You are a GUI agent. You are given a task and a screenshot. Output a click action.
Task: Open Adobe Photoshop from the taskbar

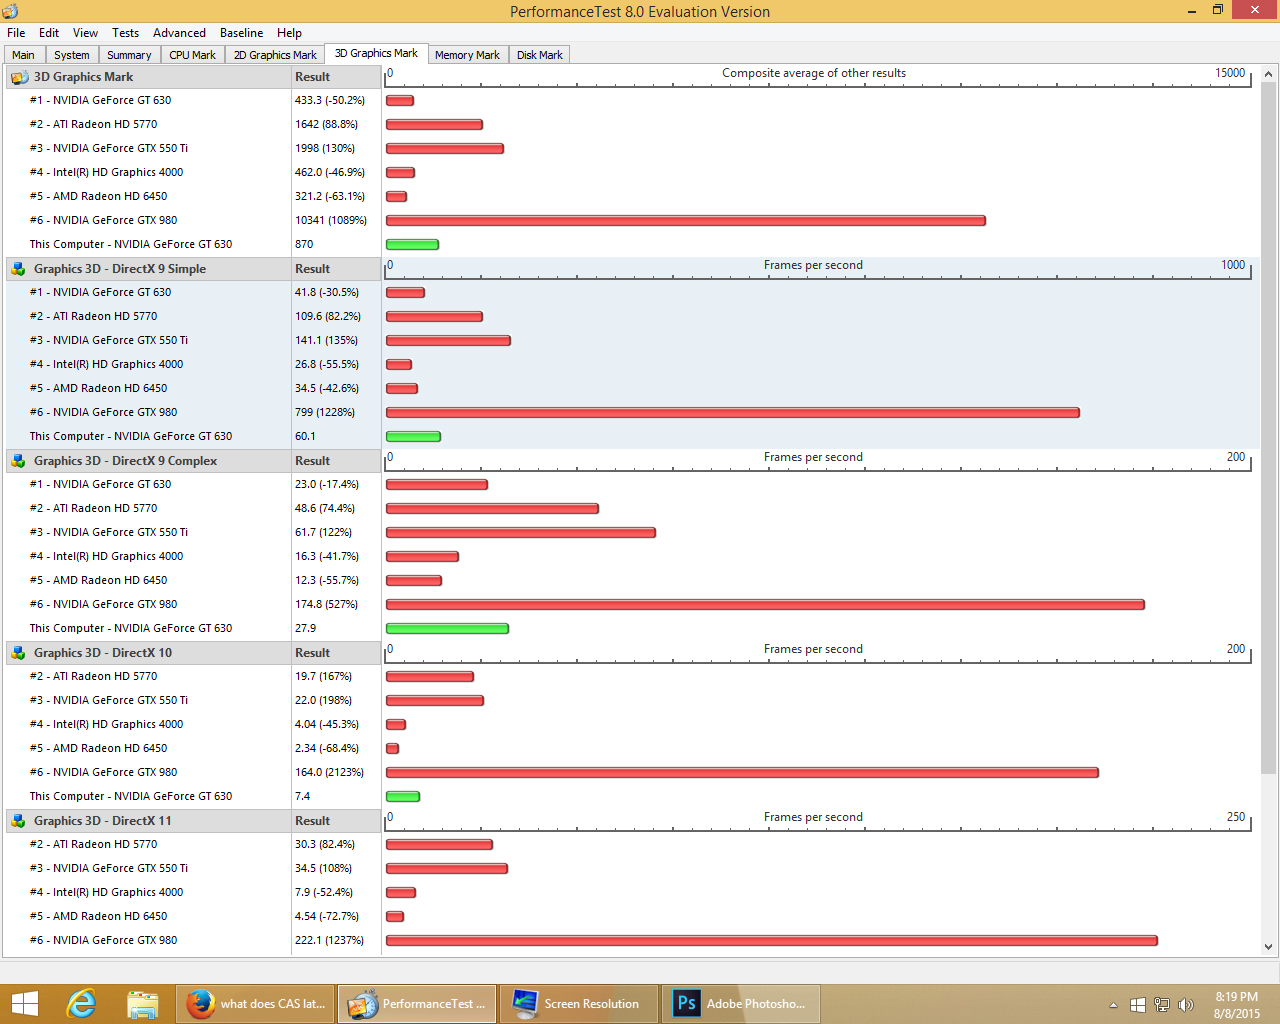(741, 1004)
